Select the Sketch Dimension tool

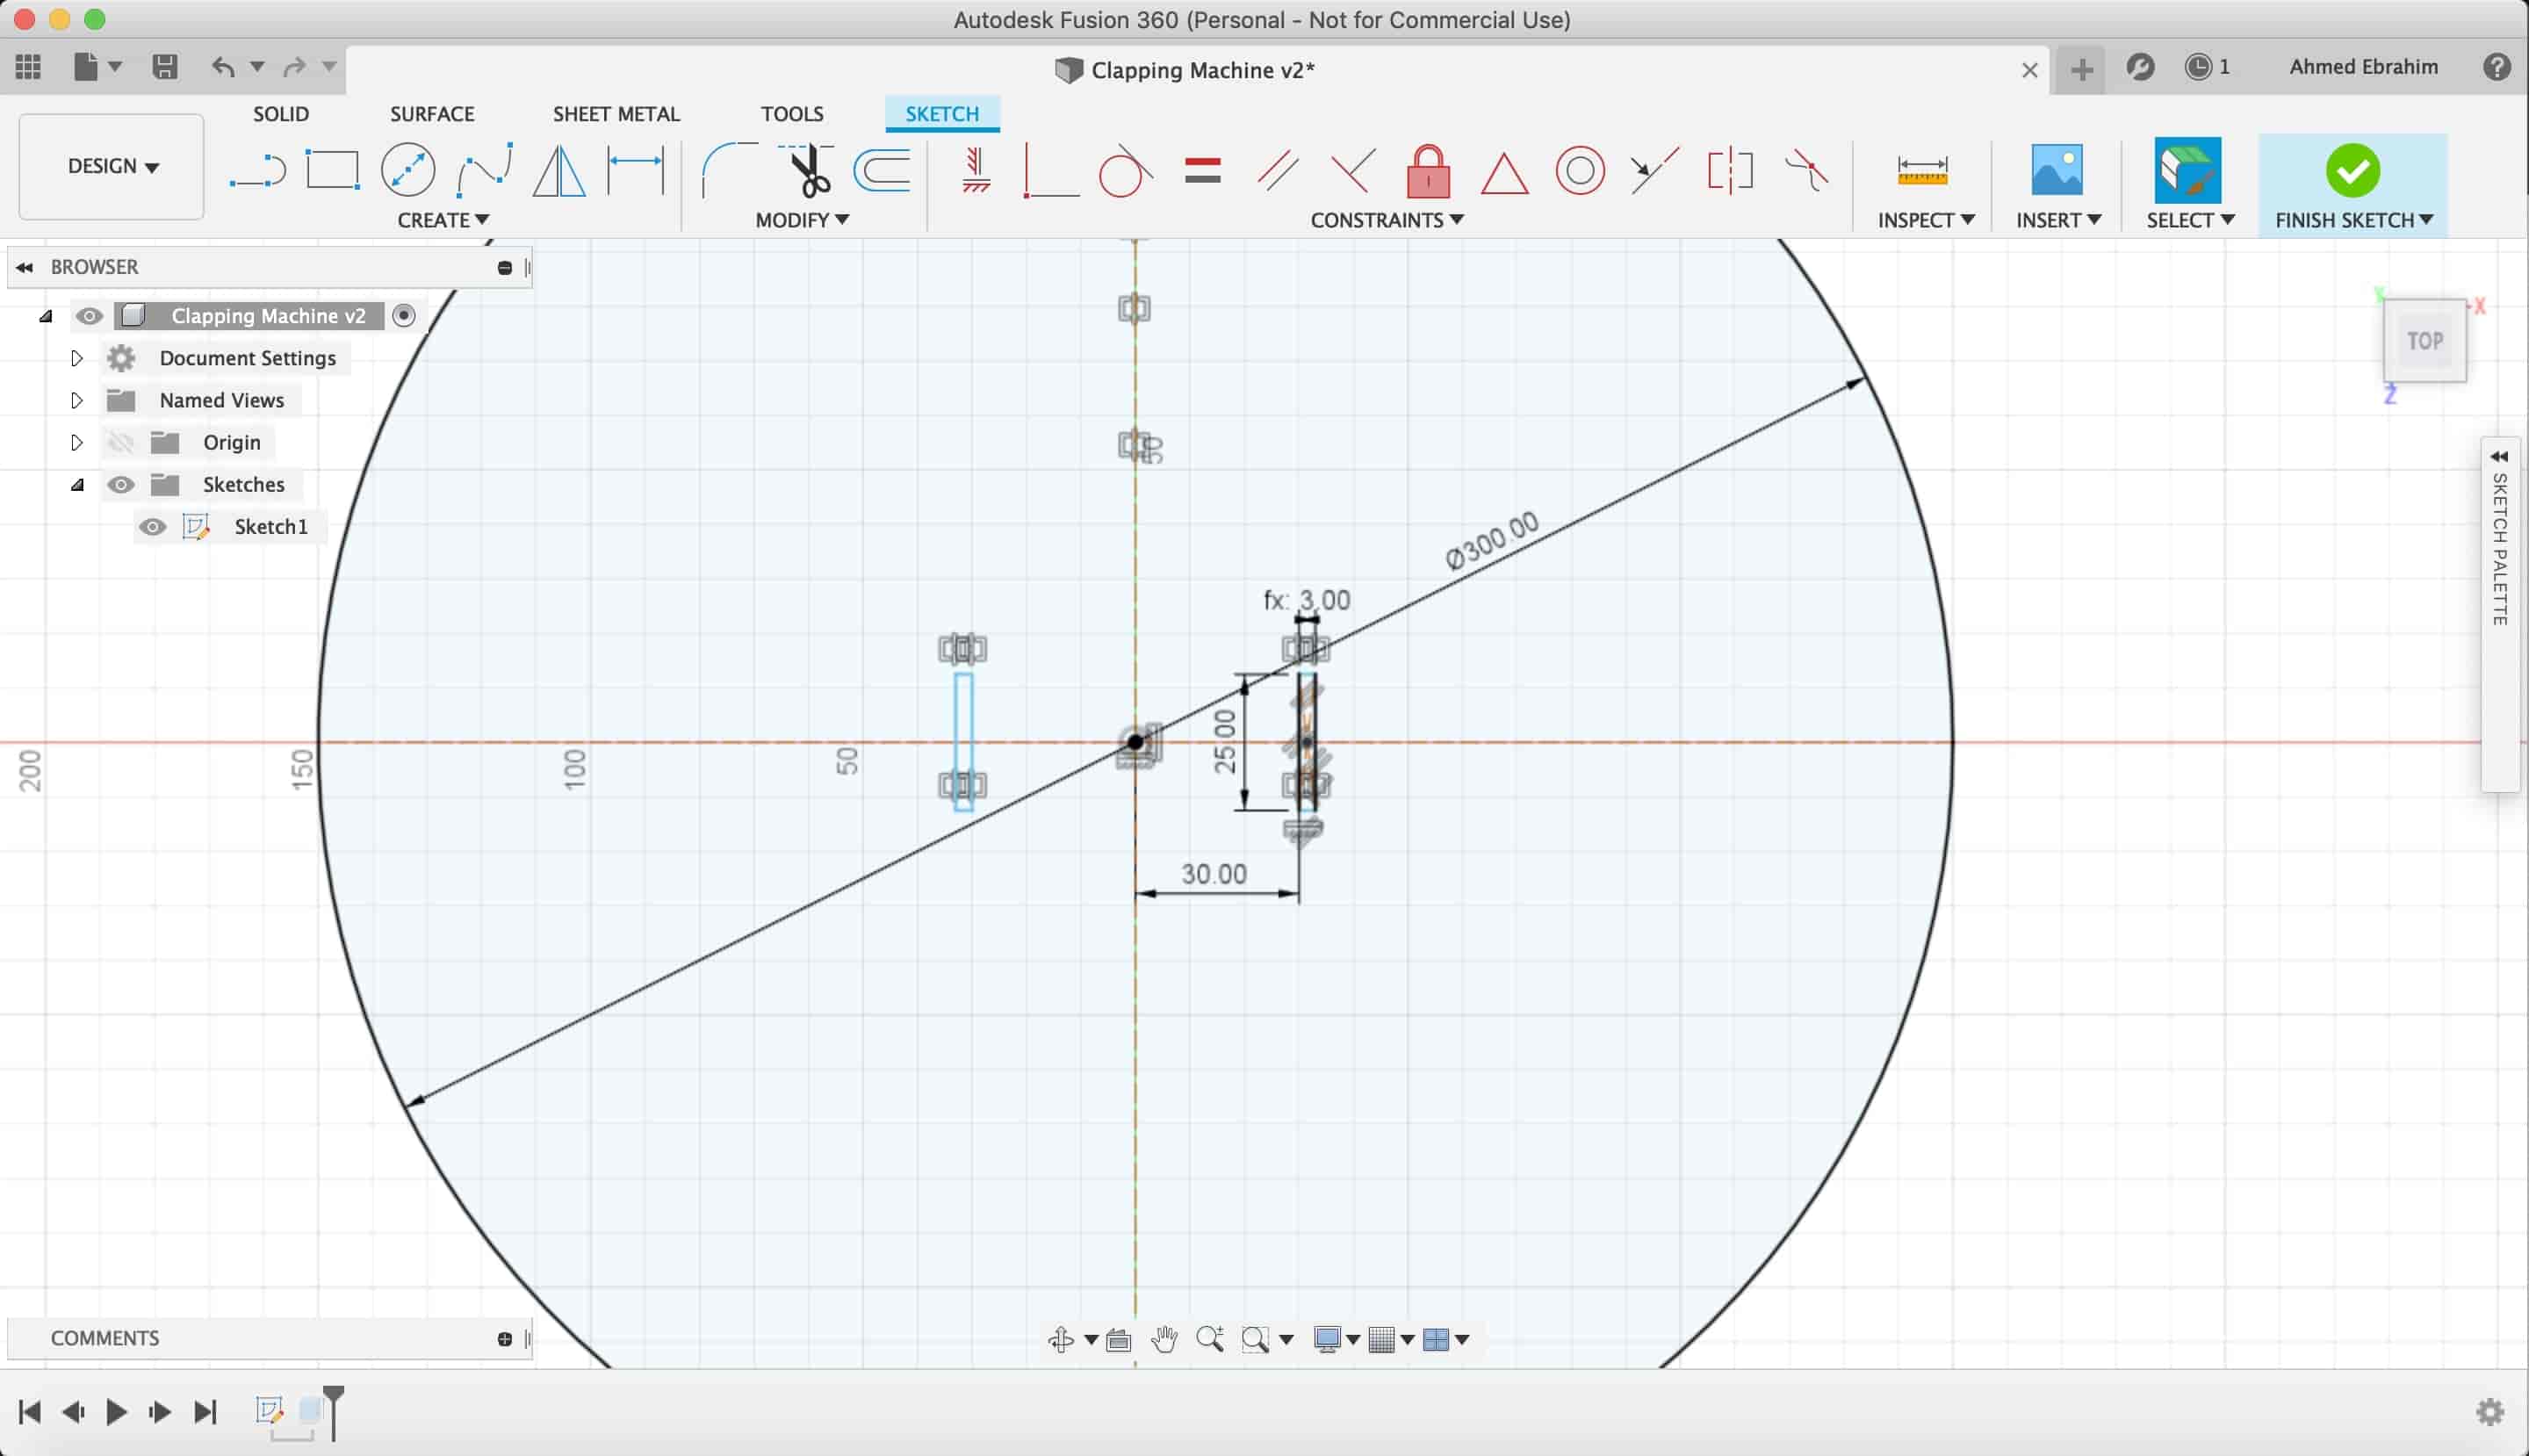click(x=636, y=170)
